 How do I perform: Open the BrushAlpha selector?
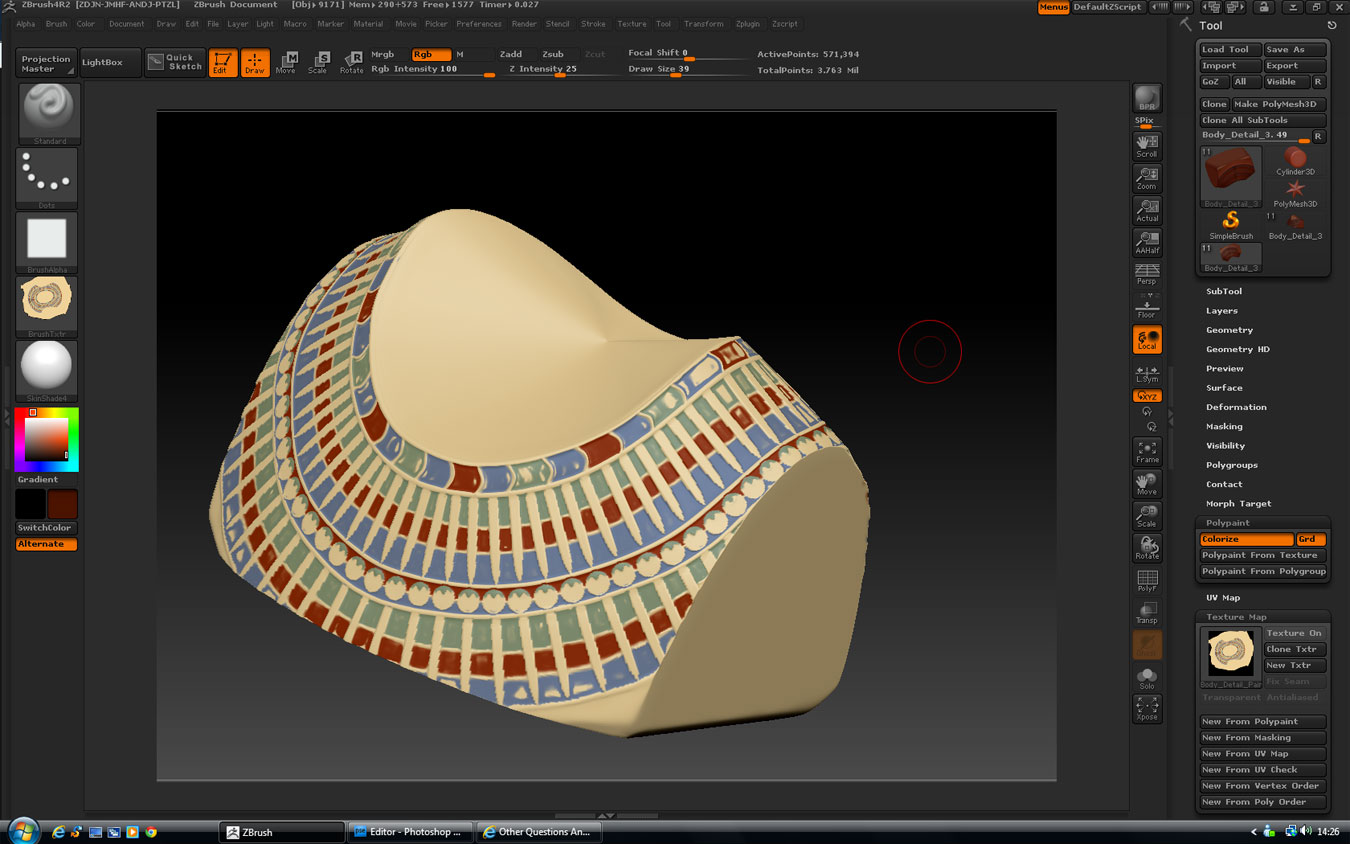[47, 243]
